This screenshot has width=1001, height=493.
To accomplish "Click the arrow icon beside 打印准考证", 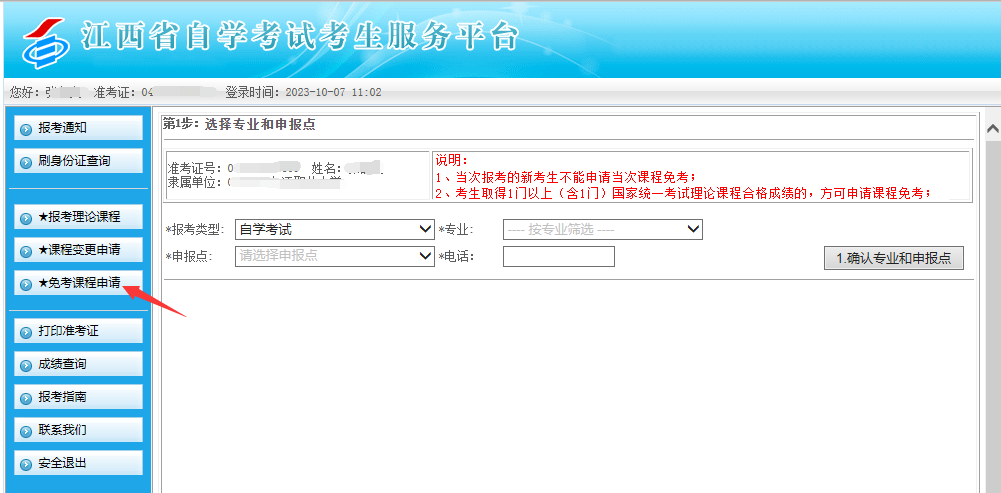I will tap(26, 332).
